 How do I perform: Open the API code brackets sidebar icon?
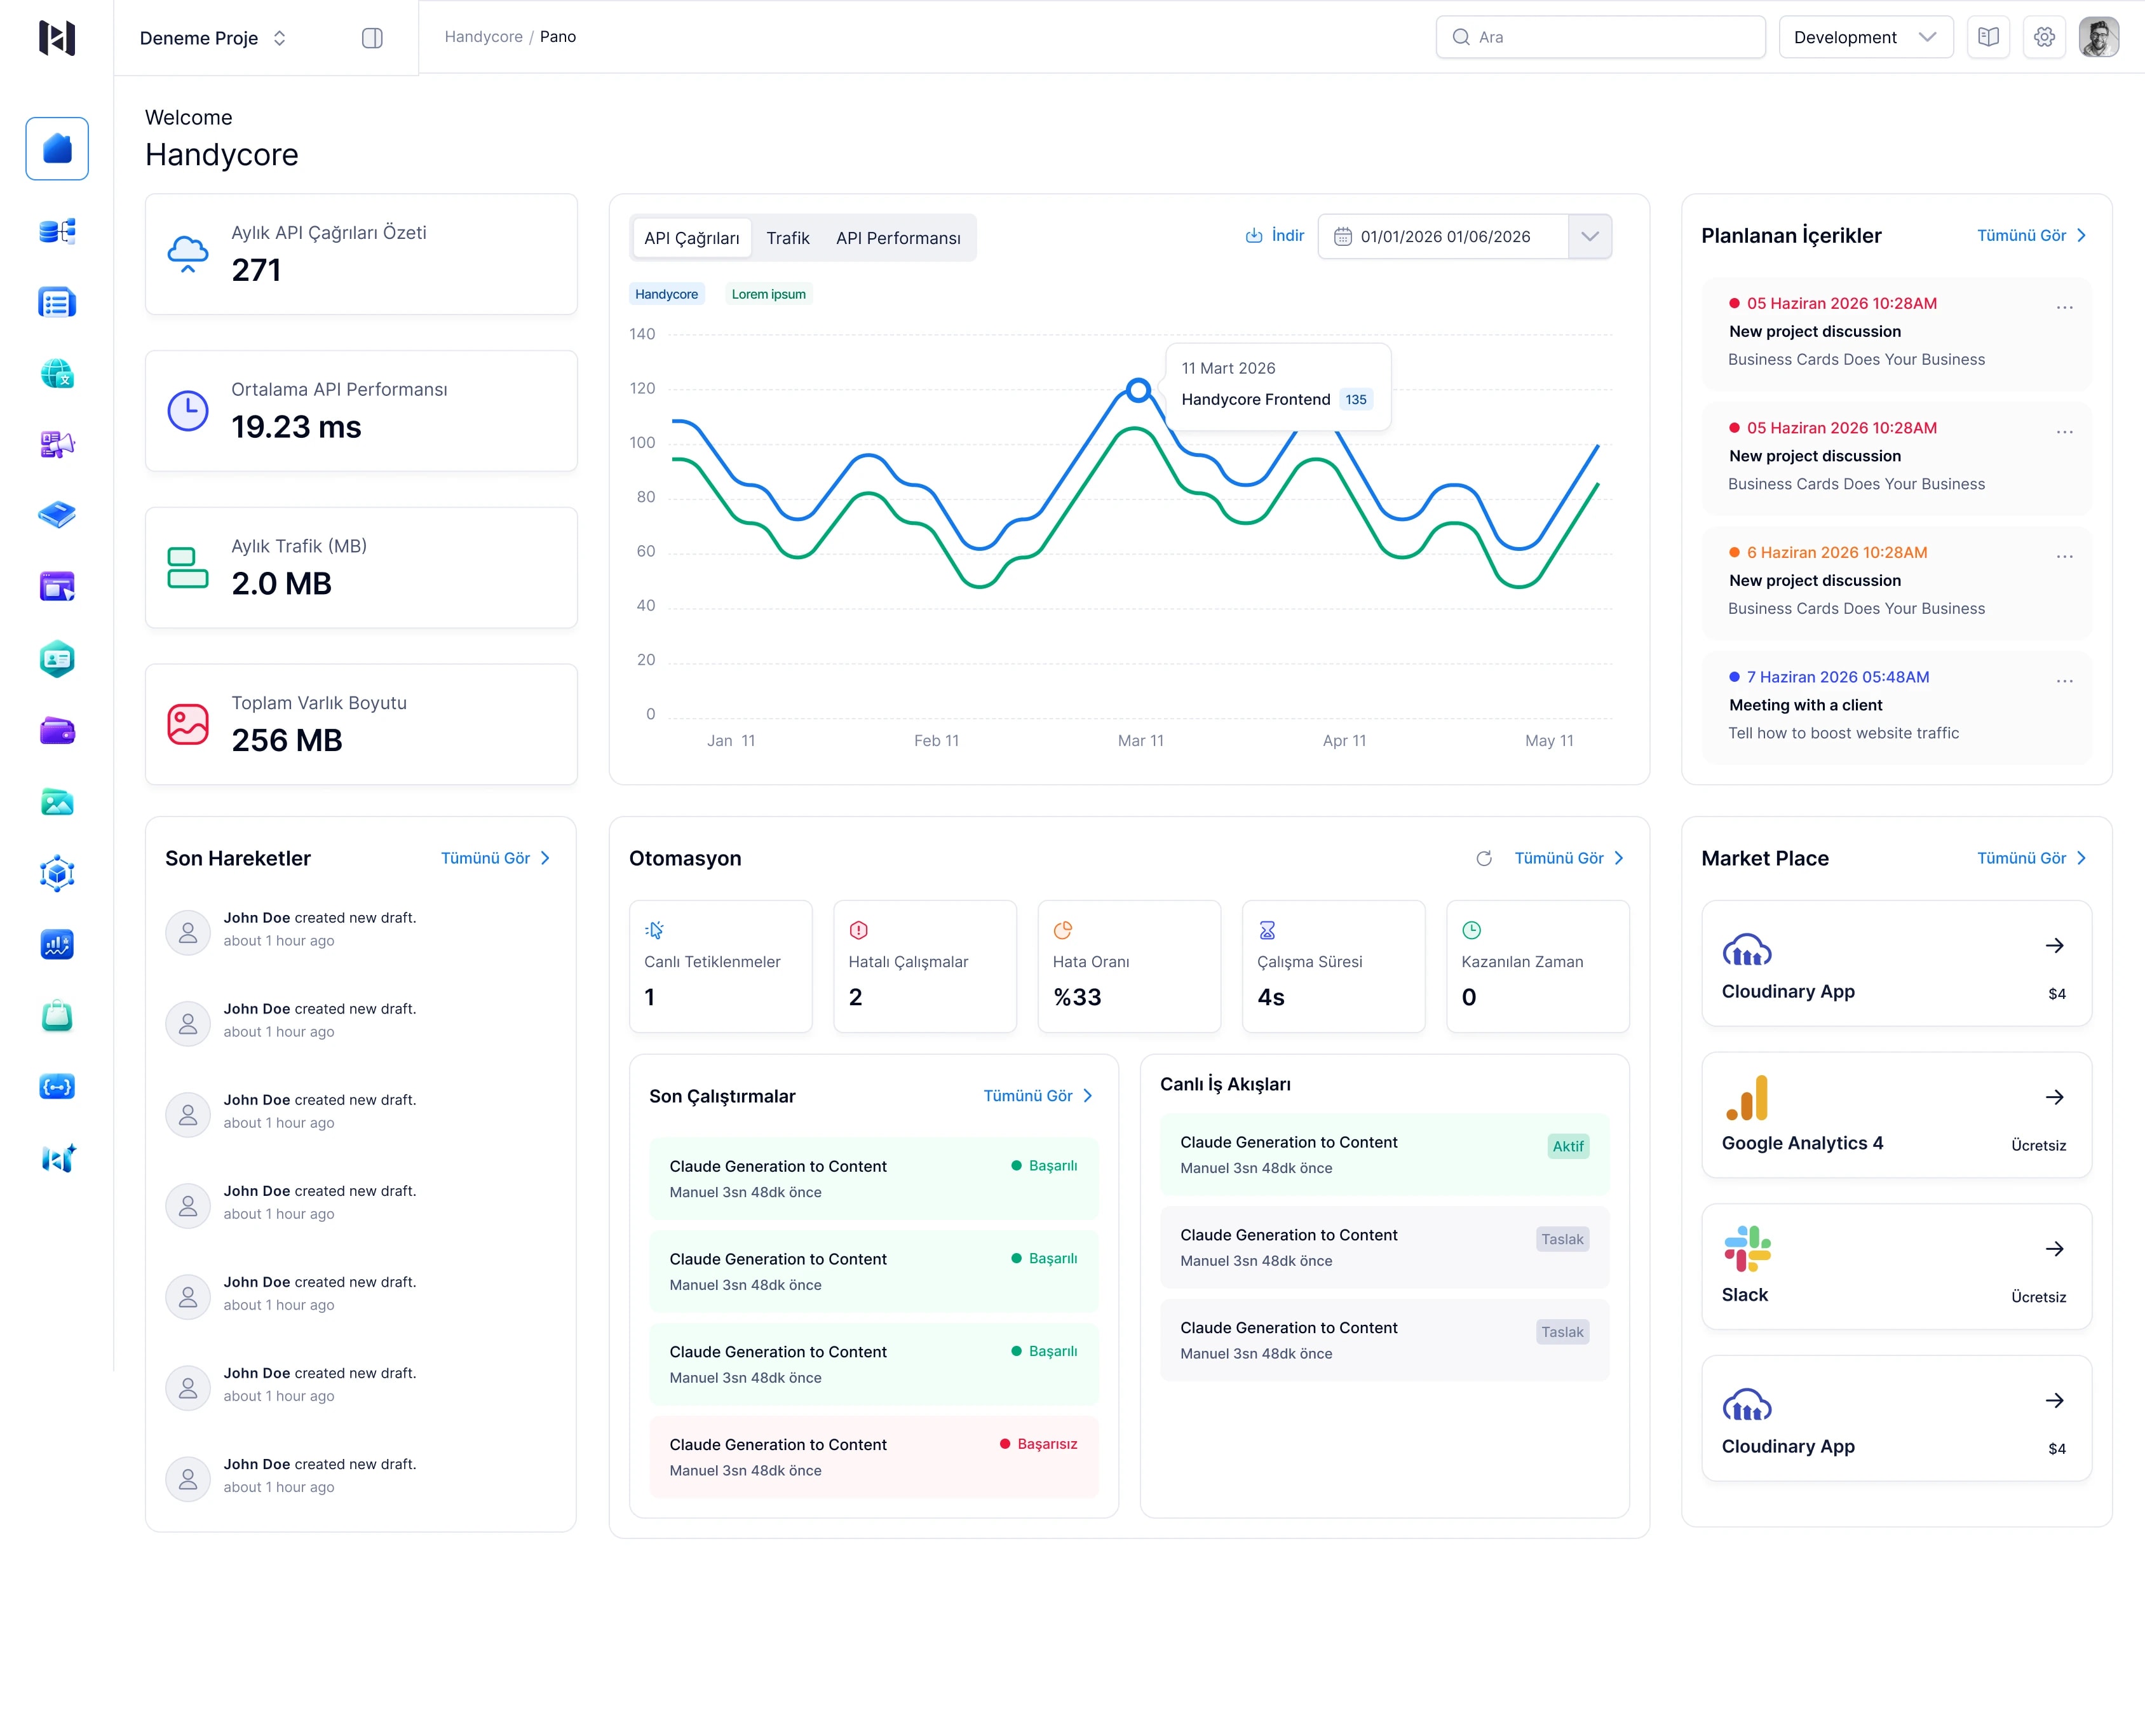(x=57, y=1087)
